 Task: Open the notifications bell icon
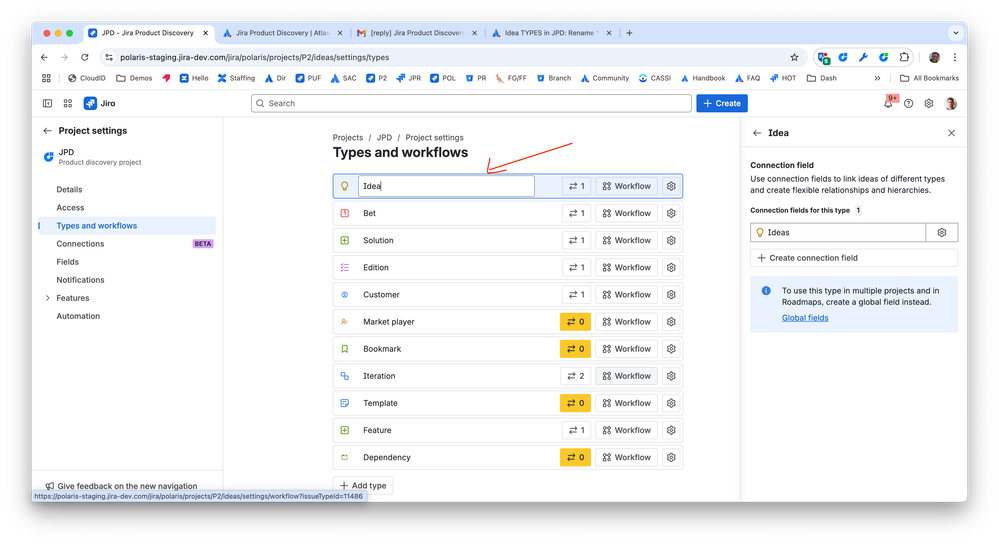[x=888, y=103]
